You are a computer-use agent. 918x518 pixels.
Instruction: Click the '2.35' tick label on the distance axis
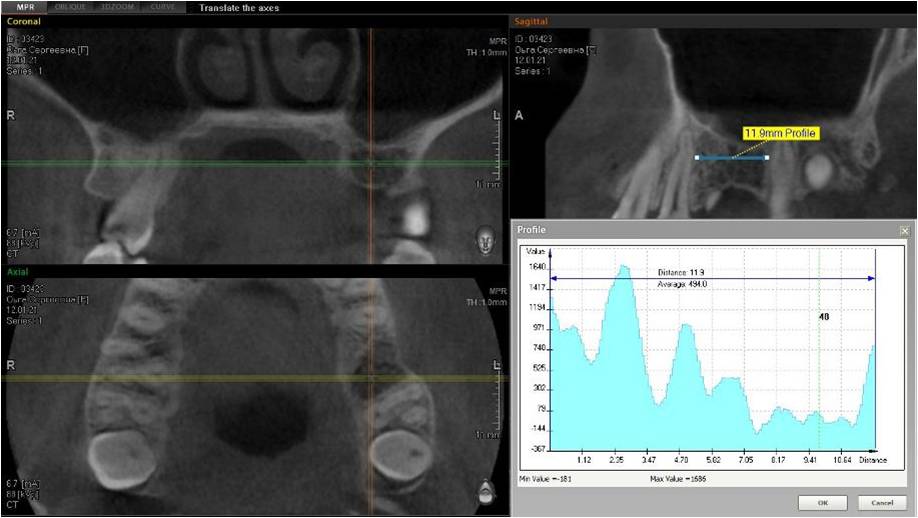(616, 460)
